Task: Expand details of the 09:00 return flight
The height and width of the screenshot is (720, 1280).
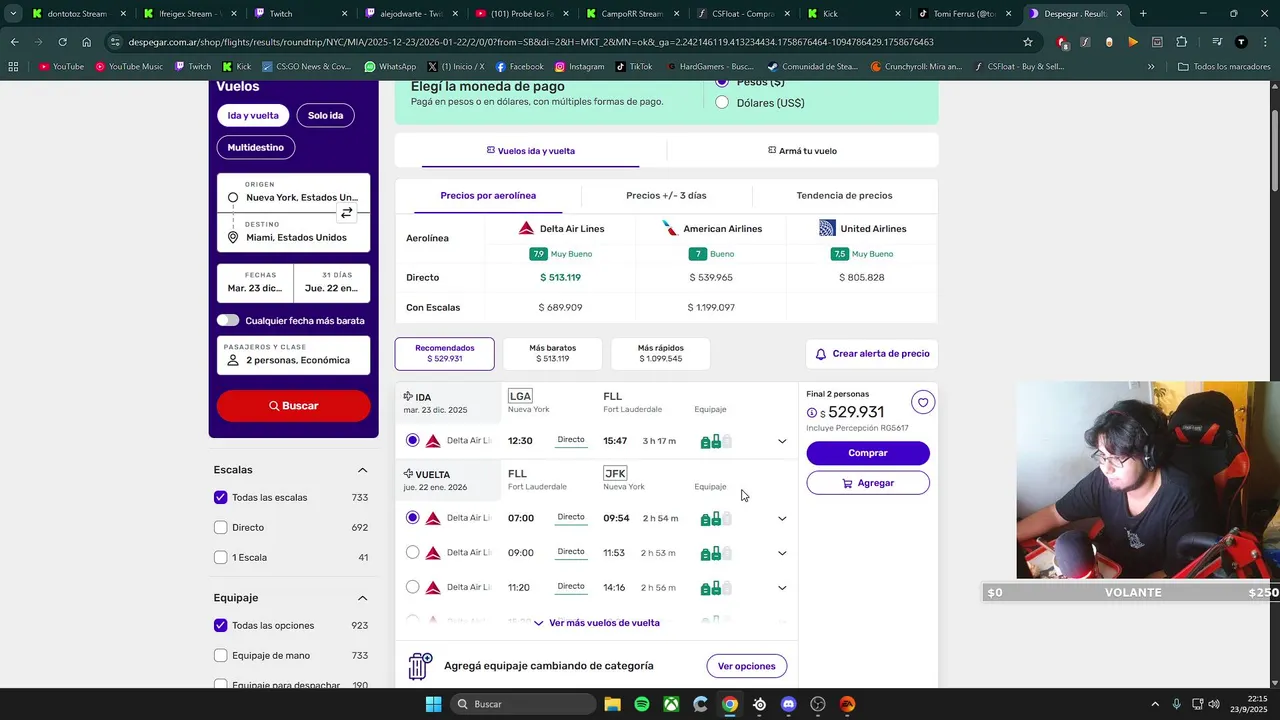Action: click(782, 553)
